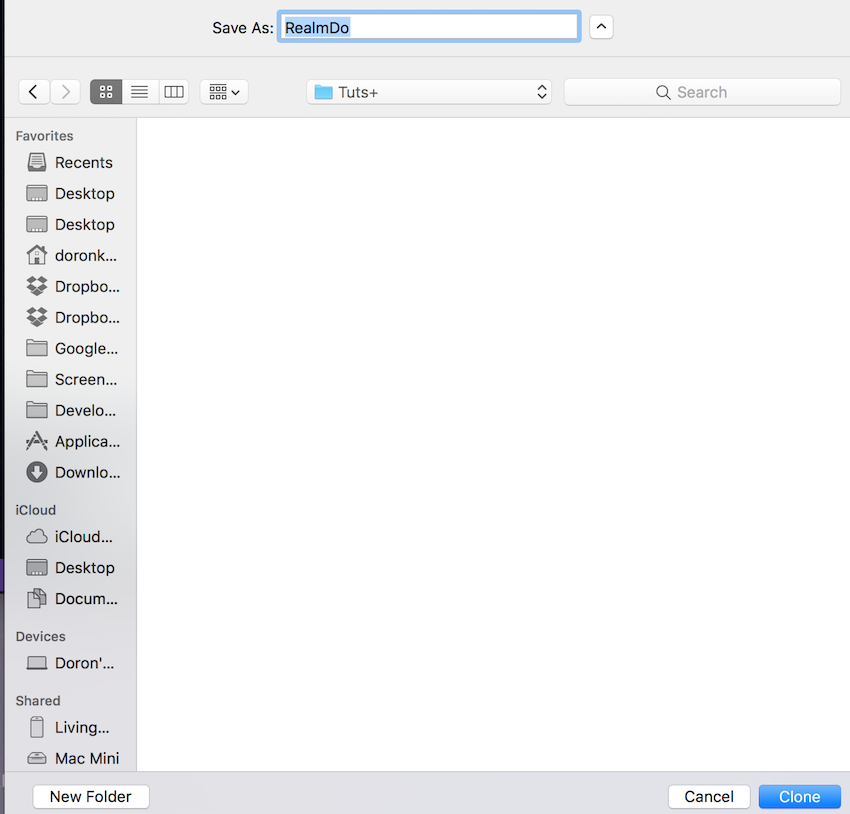Confirm with the Clone button
This screenshot has width=850, height=814.
(799, 796)
